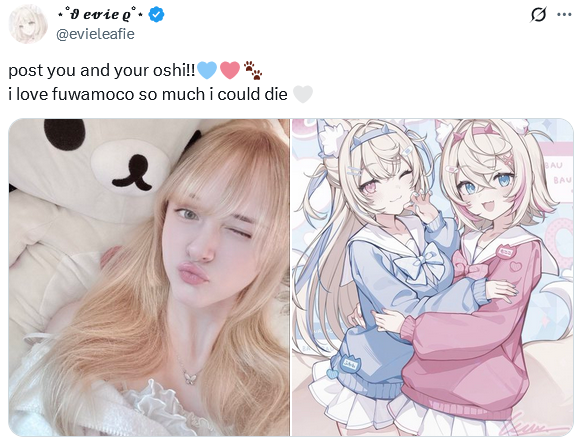The image size is (585, 440).
Task: Open the Grok slashed-circle icon
Action: click(x=538, y=15)
